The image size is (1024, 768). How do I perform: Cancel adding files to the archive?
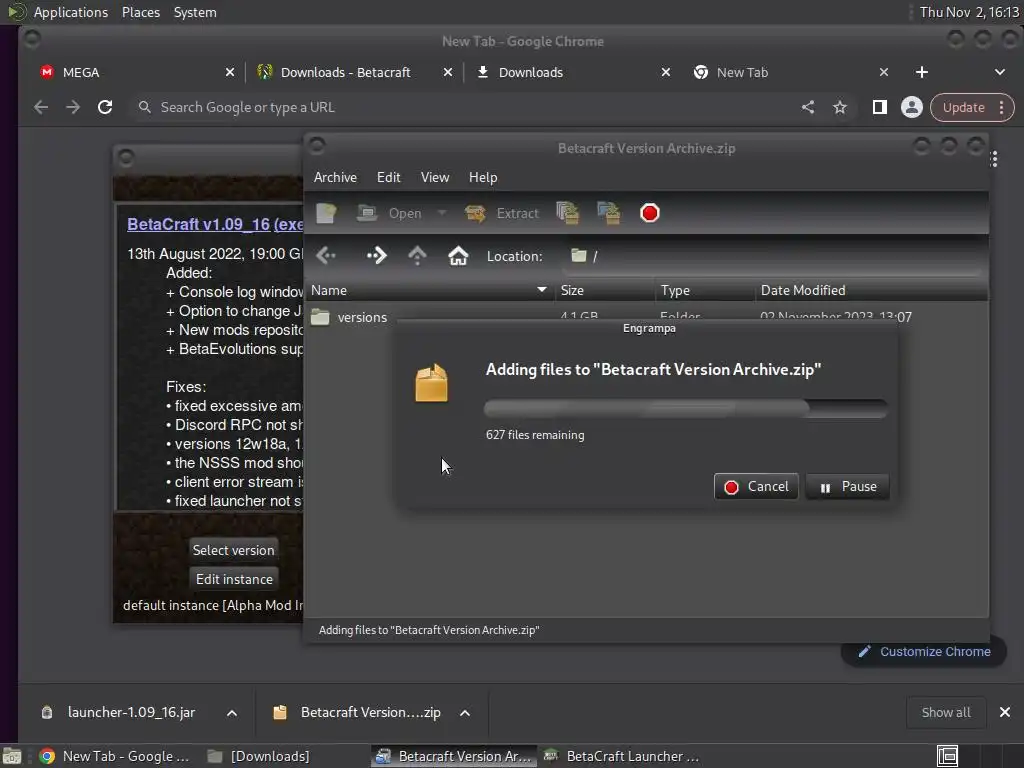(756, 487)
